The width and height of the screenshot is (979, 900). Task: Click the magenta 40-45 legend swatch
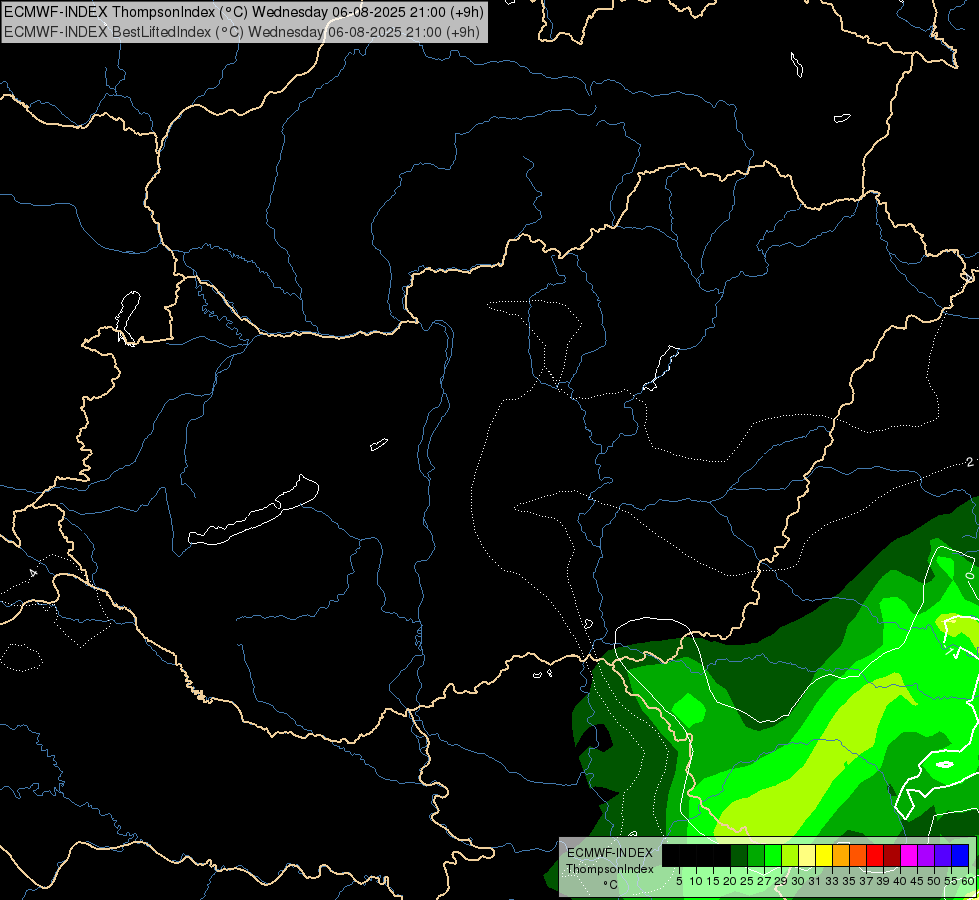(908, 855)
